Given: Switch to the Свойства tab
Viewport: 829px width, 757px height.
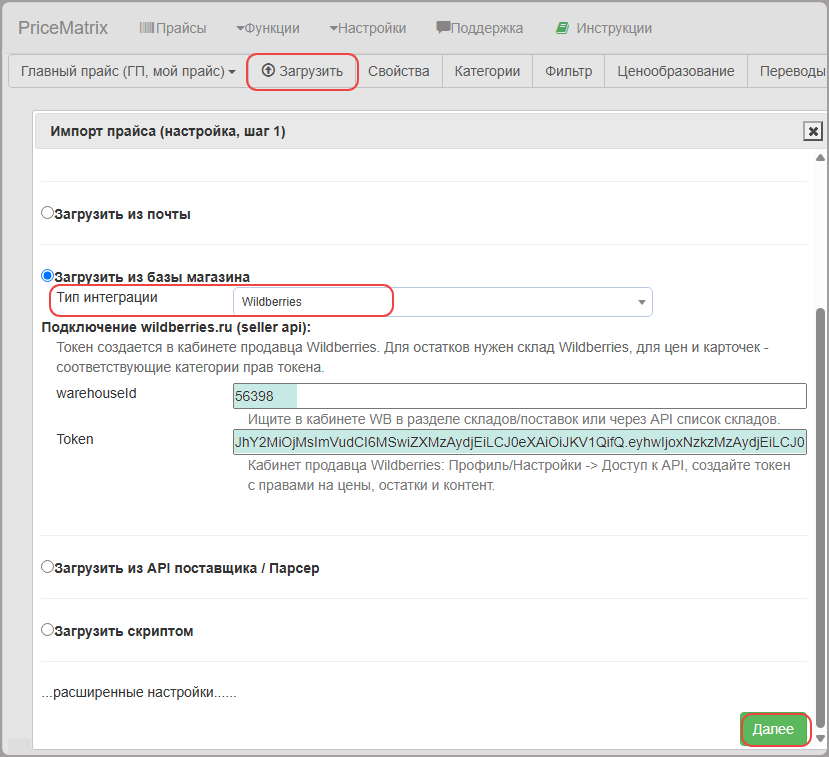Looking at the screenshot, I should (x=399, y=71).
